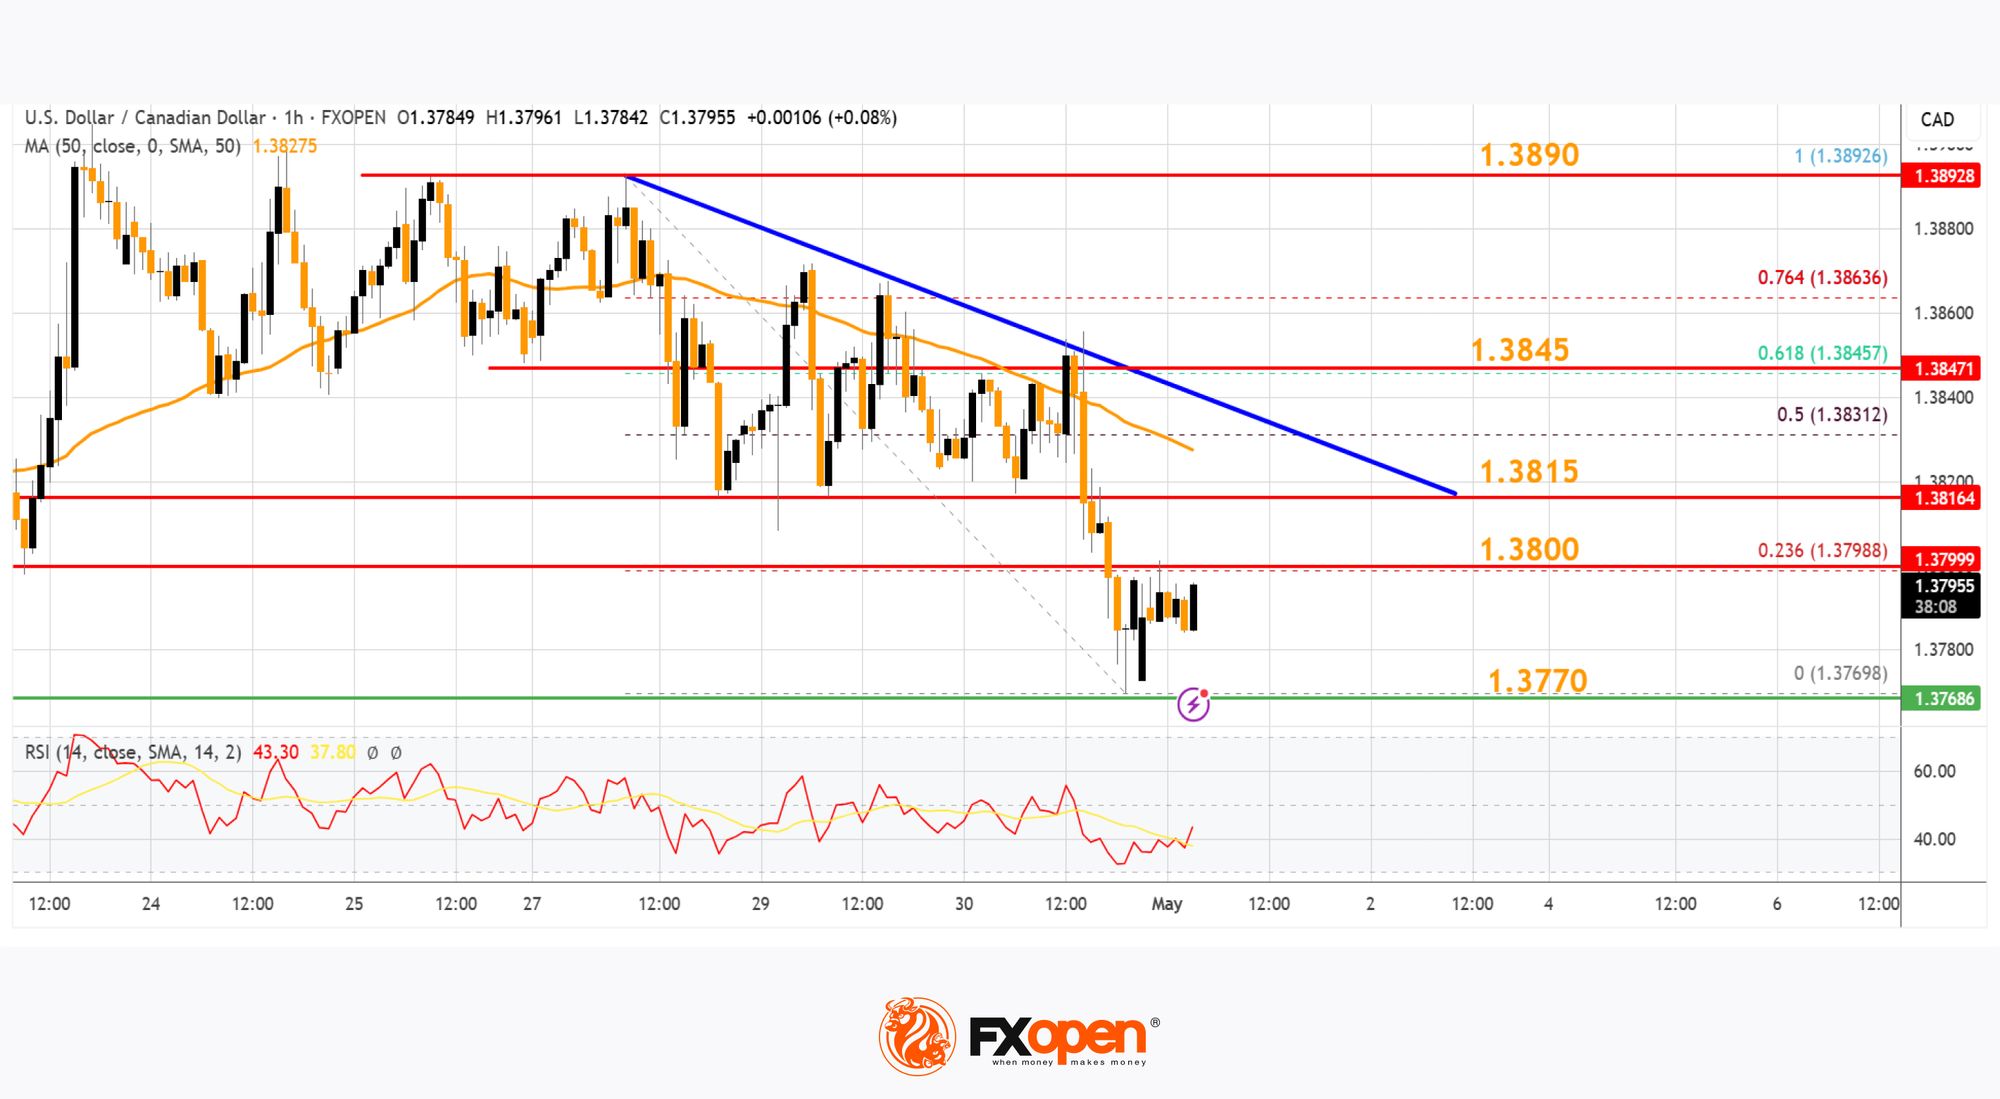Screen dimensions: 2000x1099
Task: Select the RSI 14 indicator legend
Action: coord(133,752)
